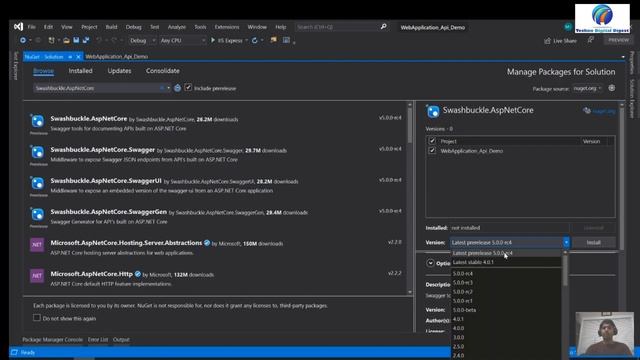Toggle Include prerelease checkbox
The height and width of the screenshot is (360, 640).
coord(188,87)
